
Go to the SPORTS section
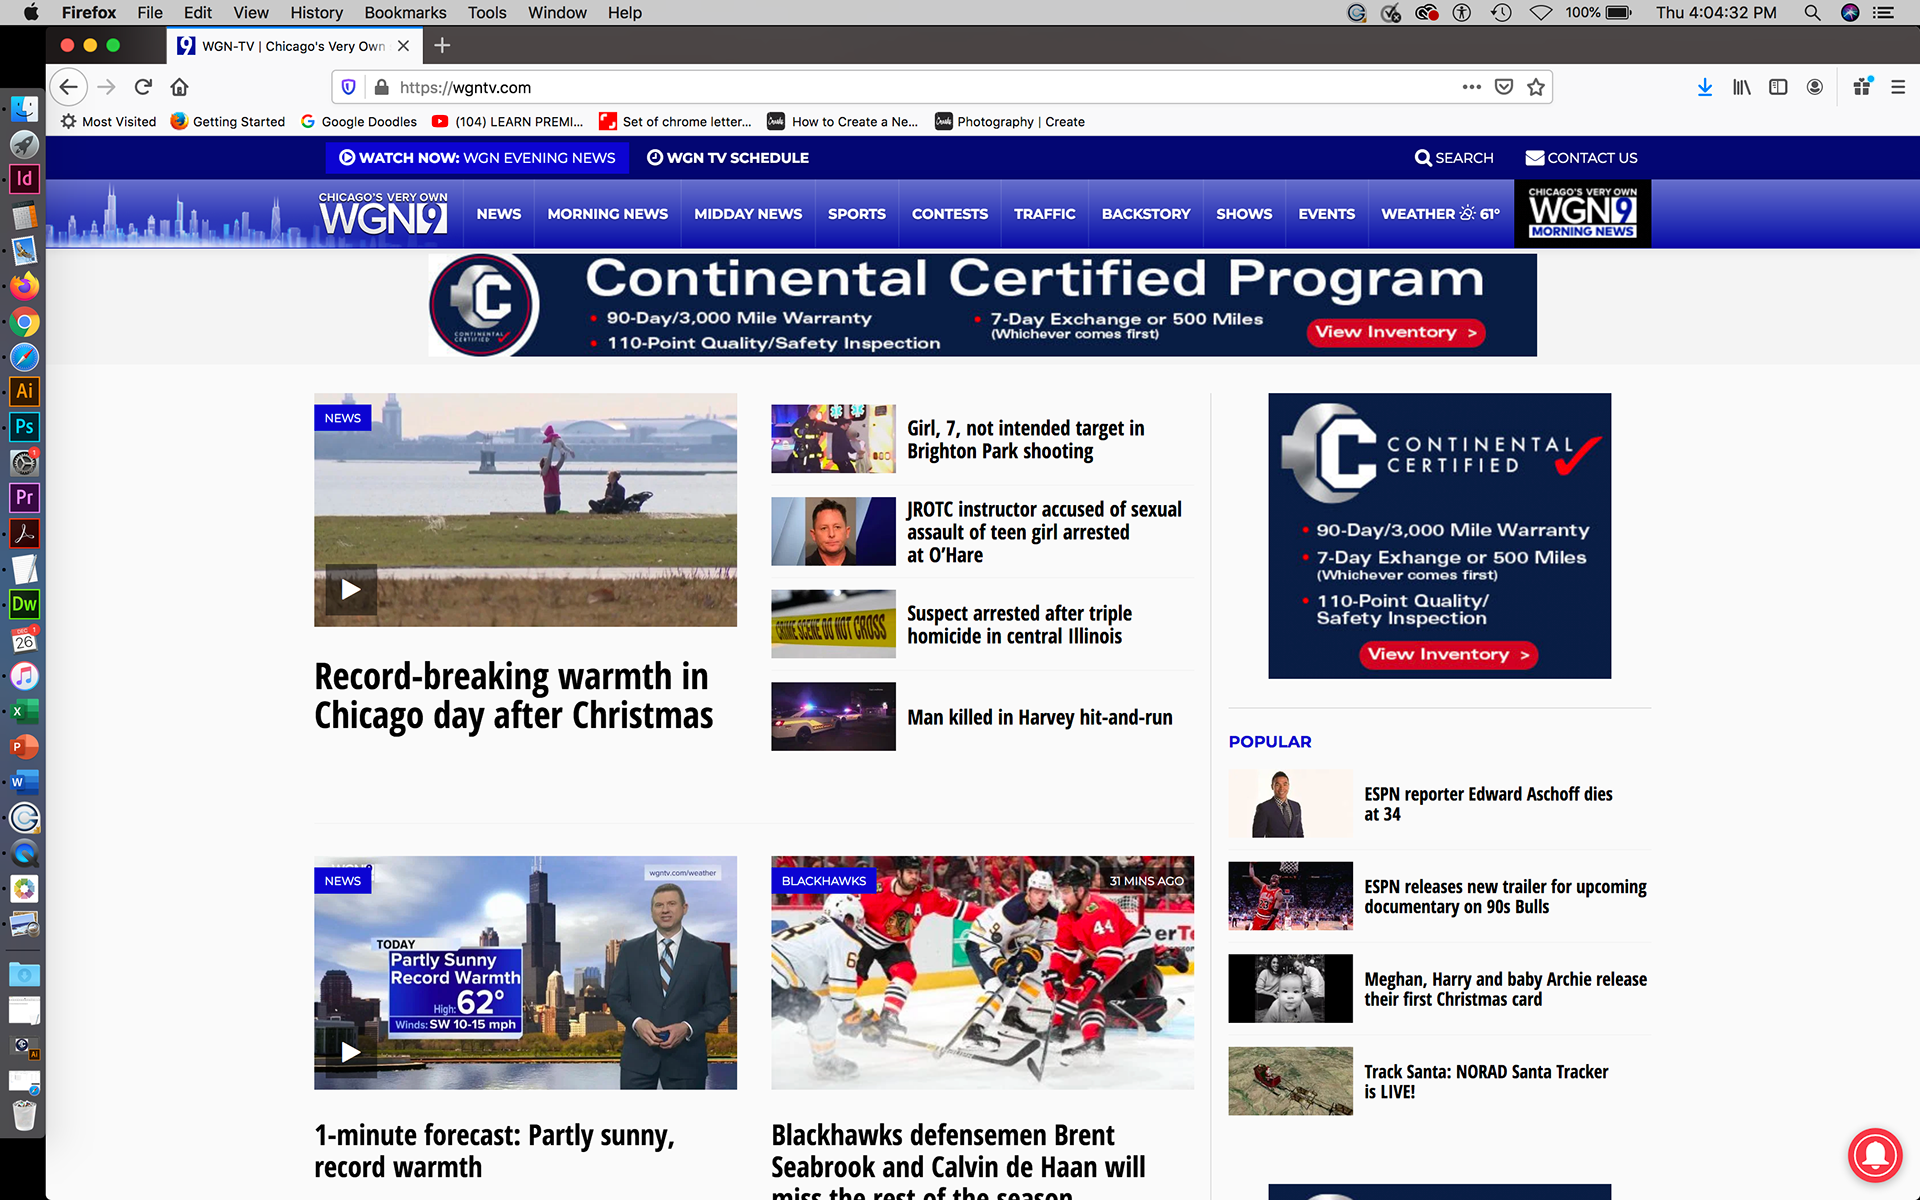tap(857, 214)
